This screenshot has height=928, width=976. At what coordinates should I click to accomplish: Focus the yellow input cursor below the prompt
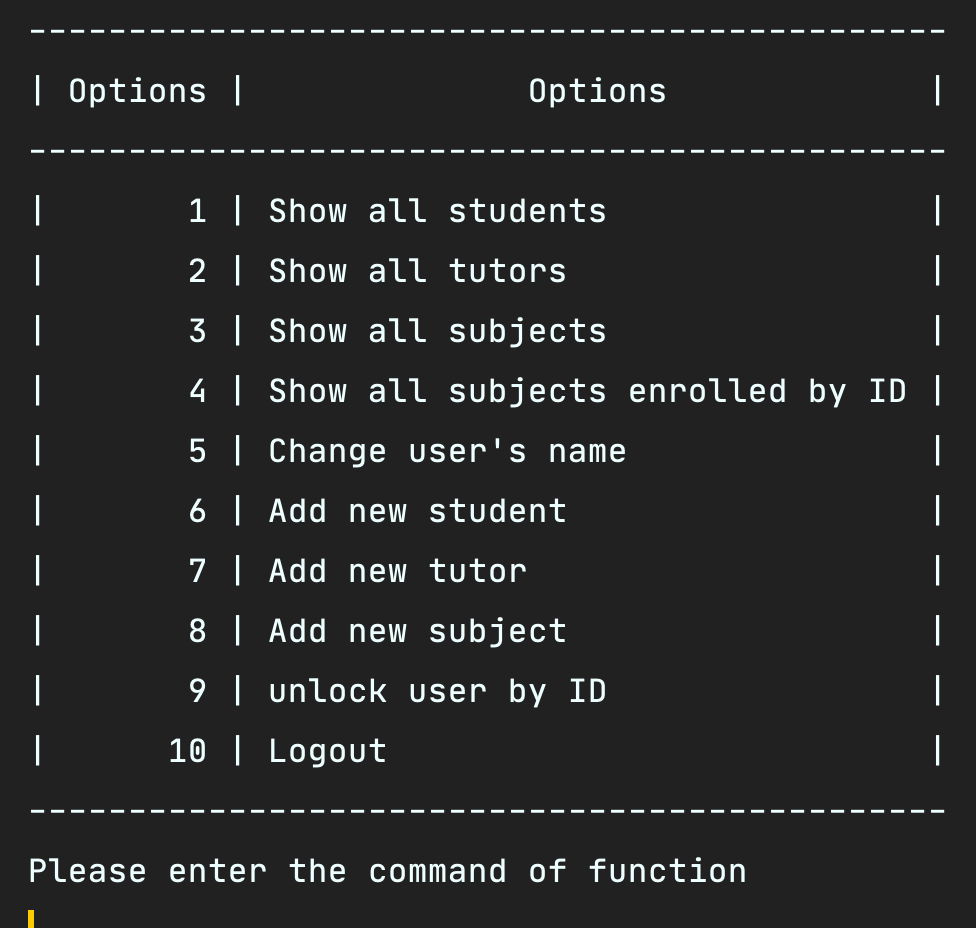(32, 918)
